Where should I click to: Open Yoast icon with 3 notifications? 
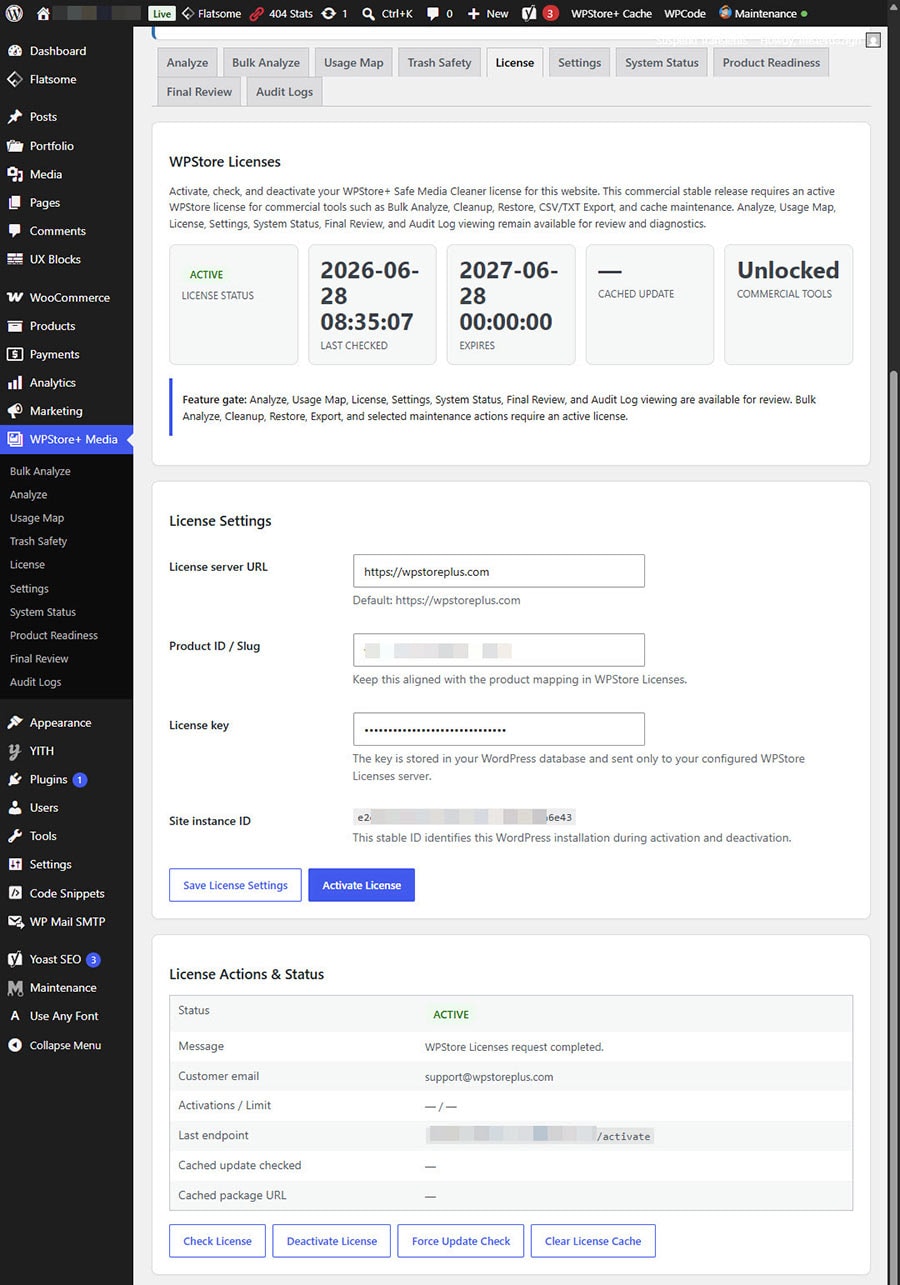pos(540,14)
